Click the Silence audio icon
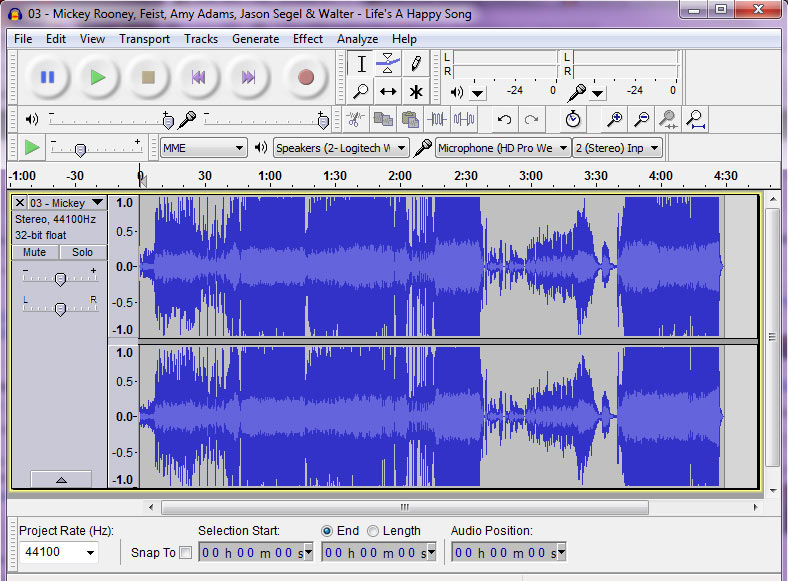 point(464,120)
